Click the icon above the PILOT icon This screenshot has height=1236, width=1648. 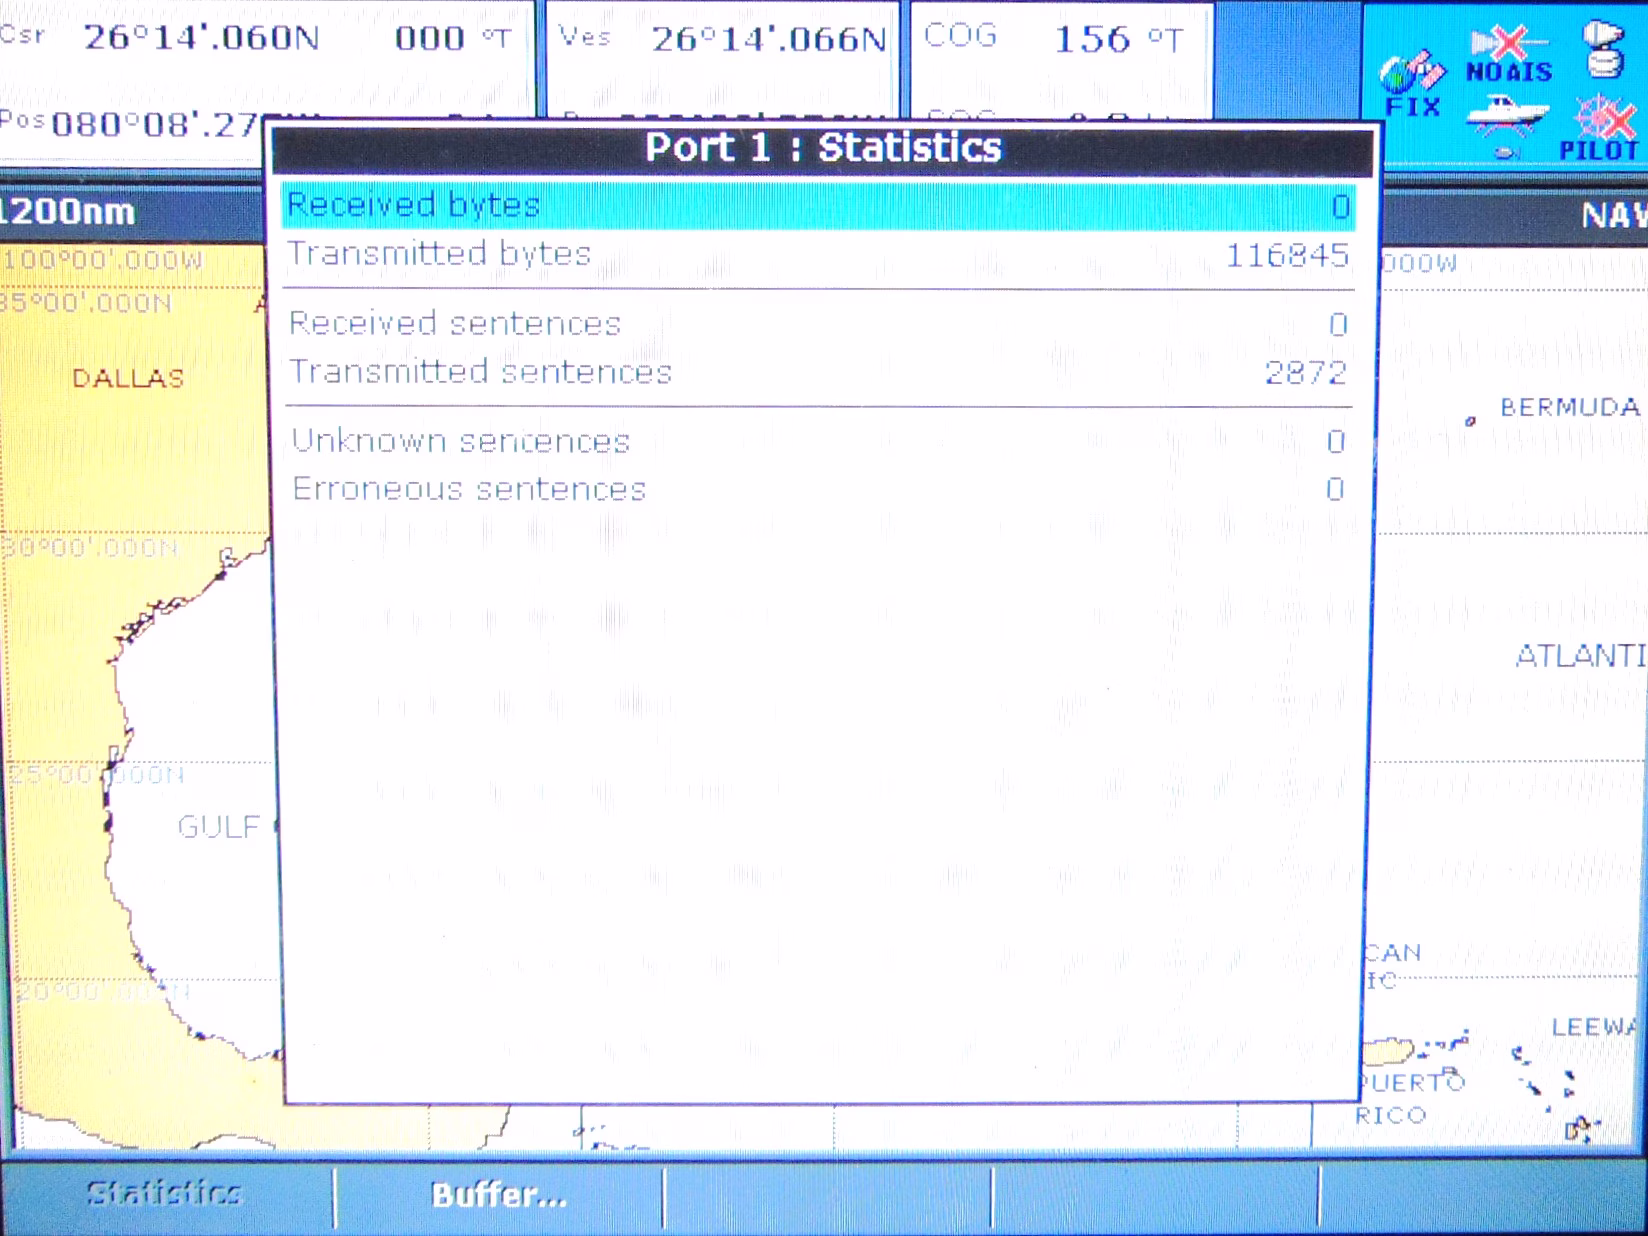(1604, 50)
